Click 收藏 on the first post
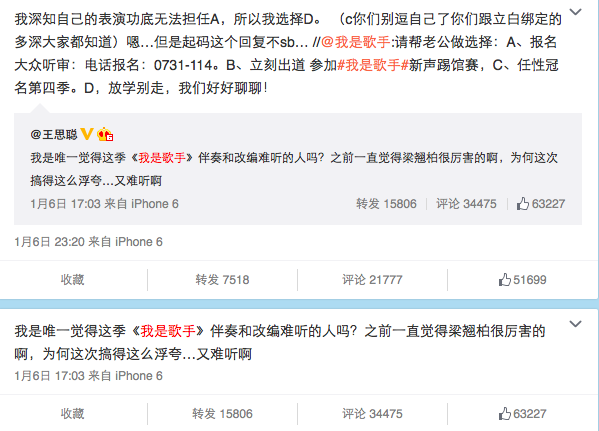Viewport: 599px width, 431px height. click(x=72, y=280)
